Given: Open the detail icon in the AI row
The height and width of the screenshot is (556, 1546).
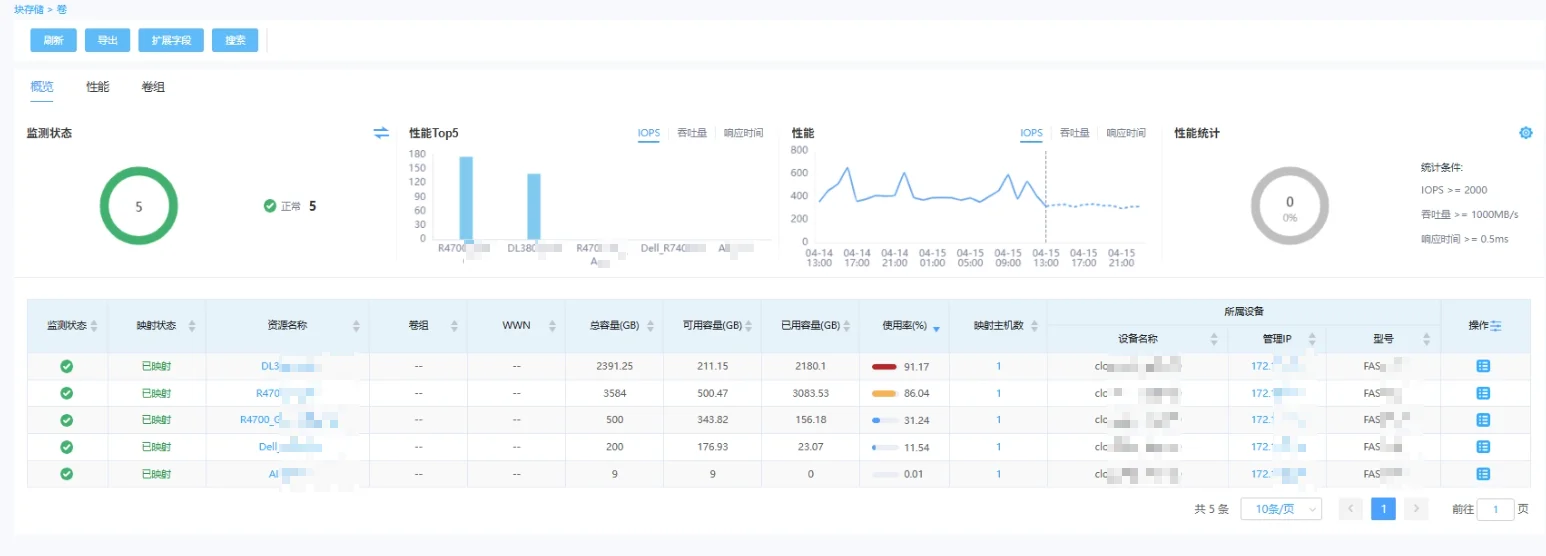Looking at the screenshot, I should [x=1483, y=474].
